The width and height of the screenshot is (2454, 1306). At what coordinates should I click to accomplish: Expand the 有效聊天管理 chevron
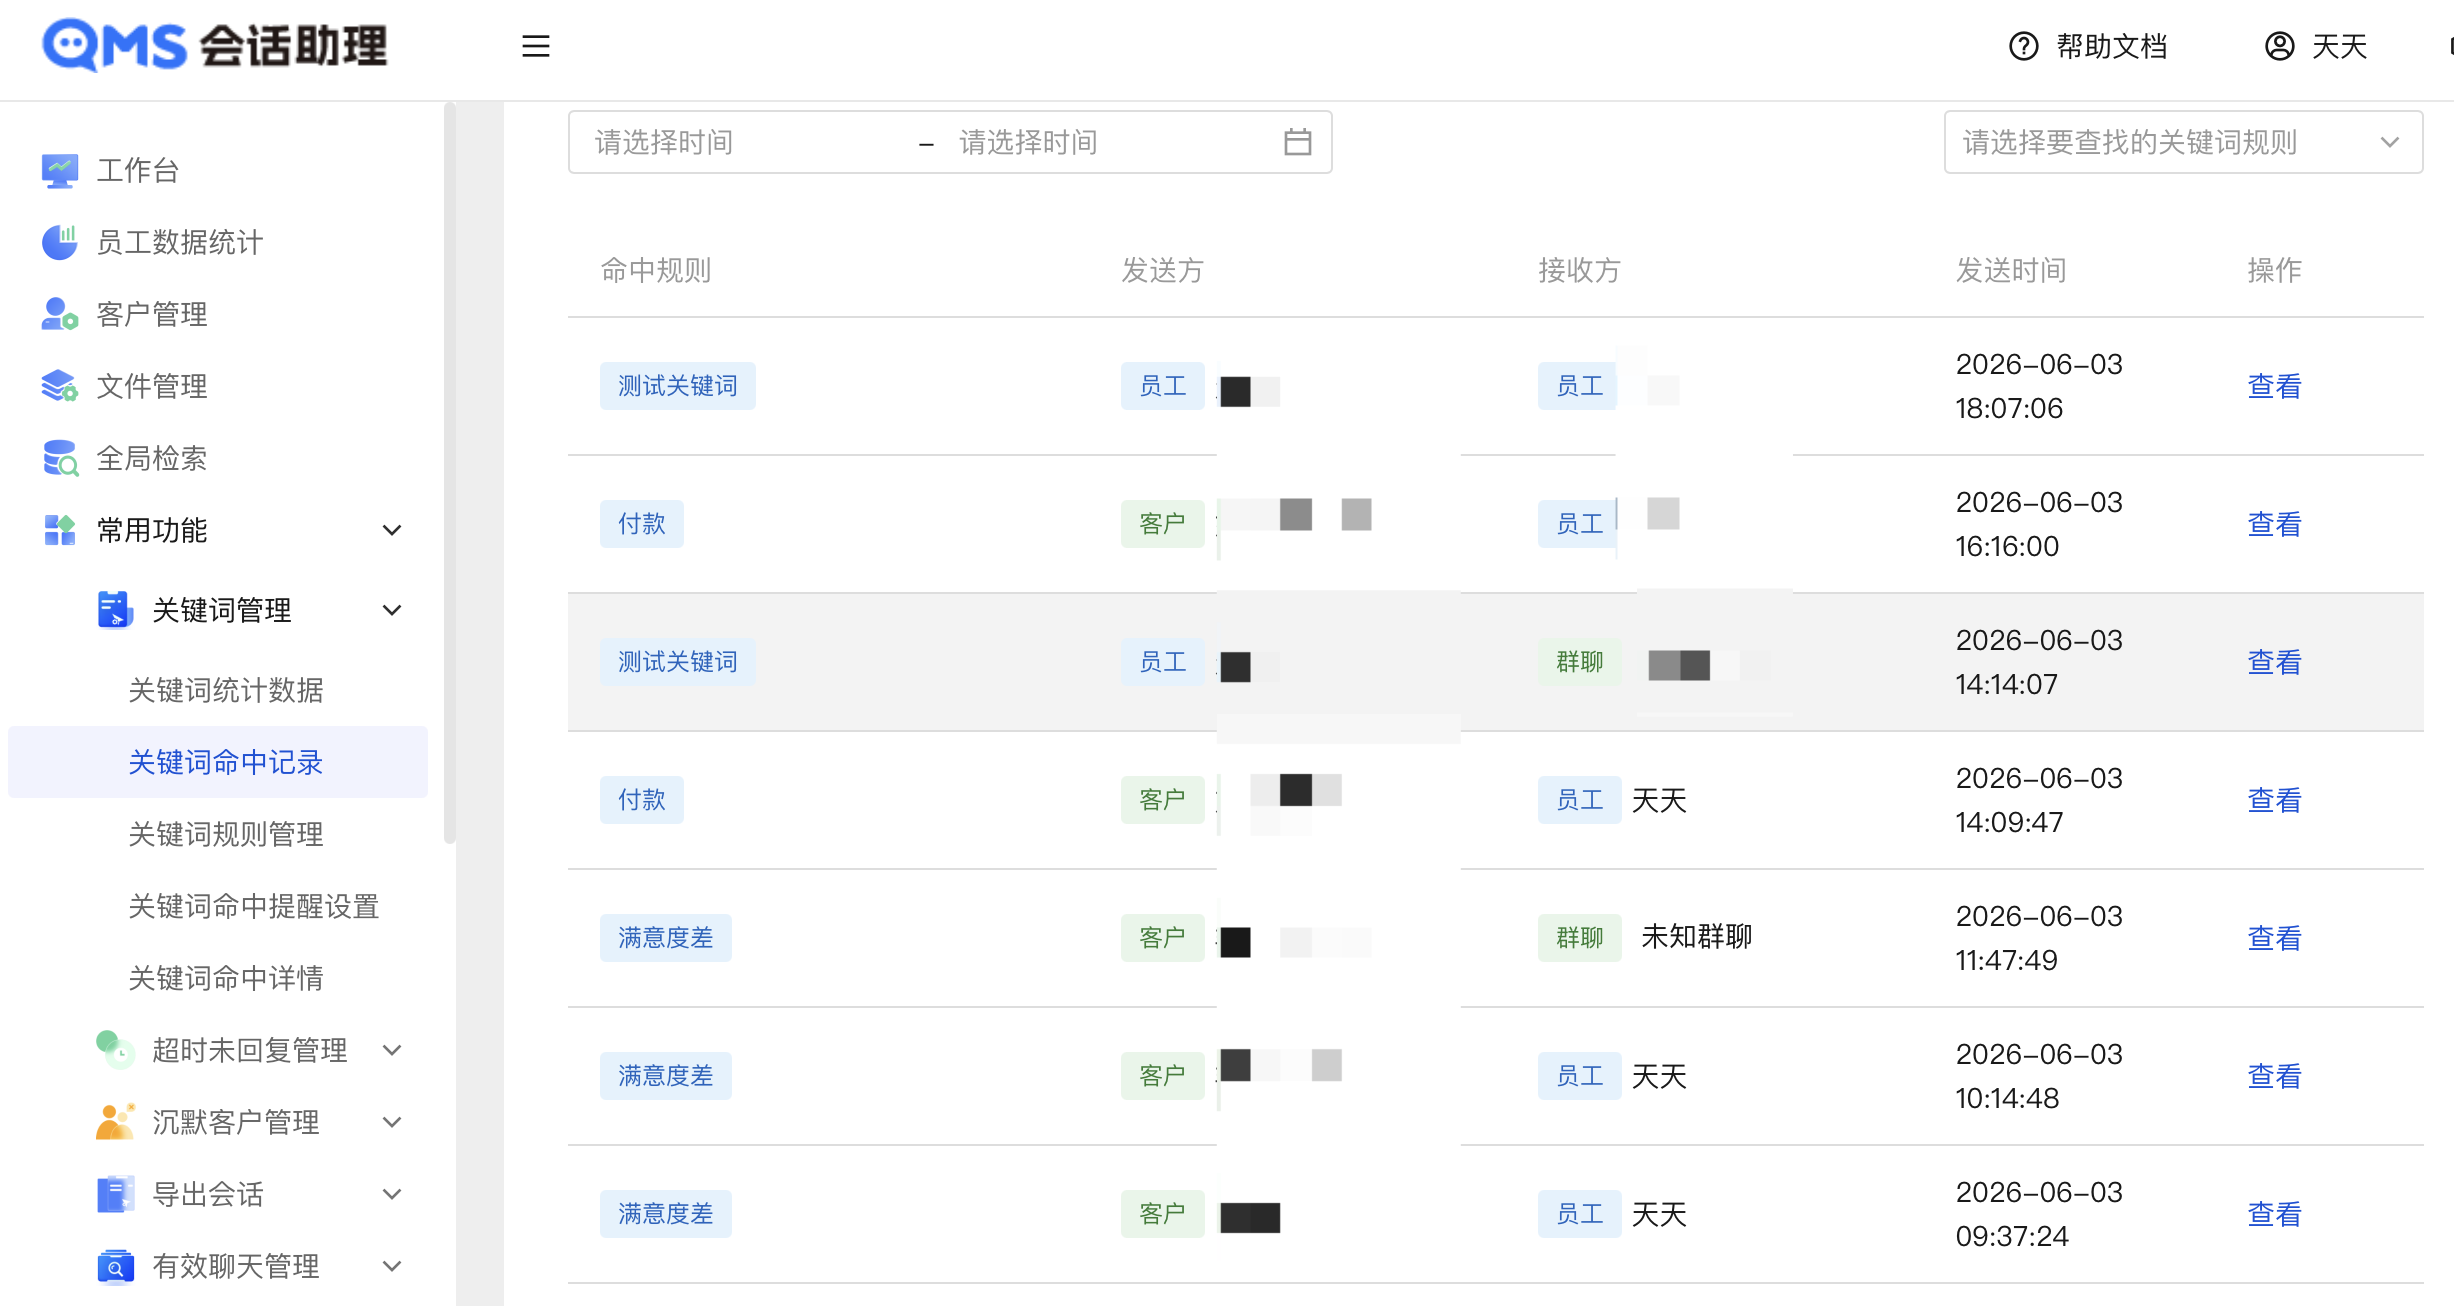[392, 1266]
